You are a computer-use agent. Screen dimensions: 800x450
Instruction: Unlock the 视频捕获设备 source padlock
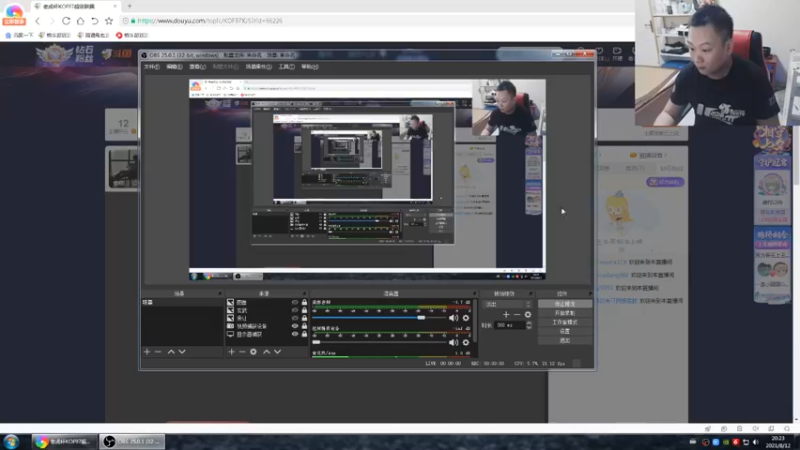click(x=305, y=326)
